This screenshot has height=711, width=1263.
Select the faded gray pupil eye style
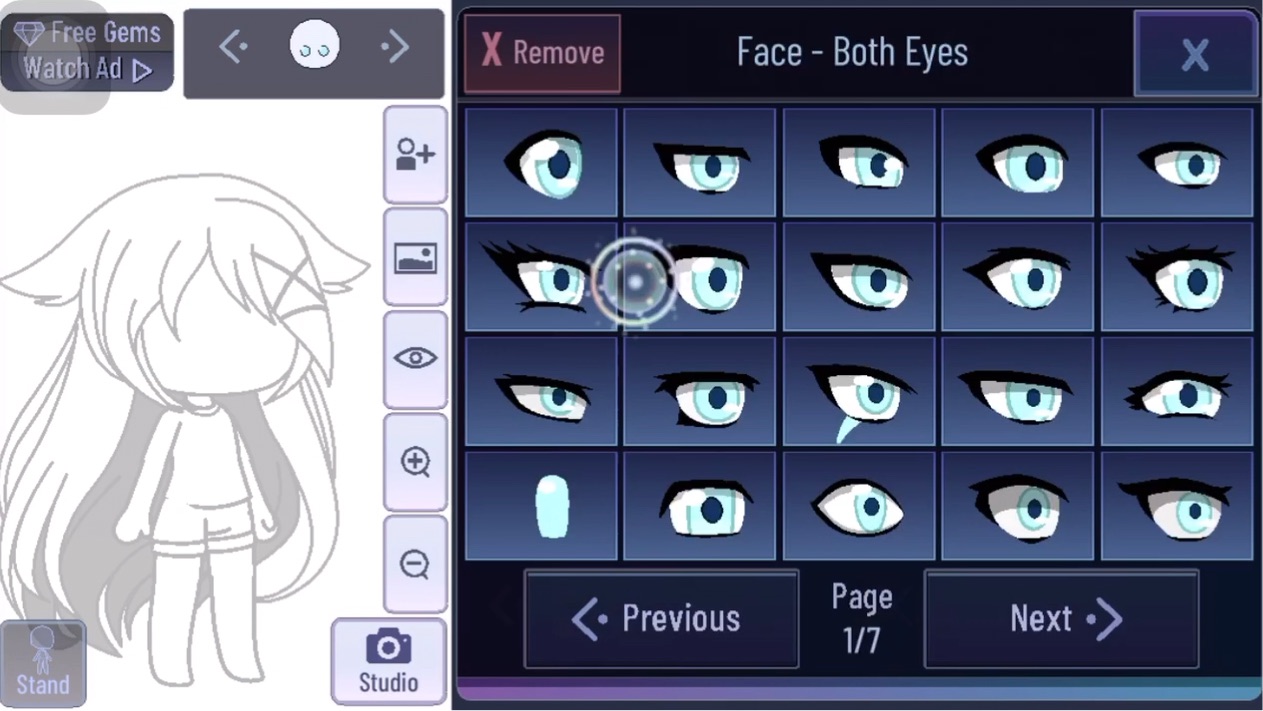pyautogui.click(x=1018, y=505)
